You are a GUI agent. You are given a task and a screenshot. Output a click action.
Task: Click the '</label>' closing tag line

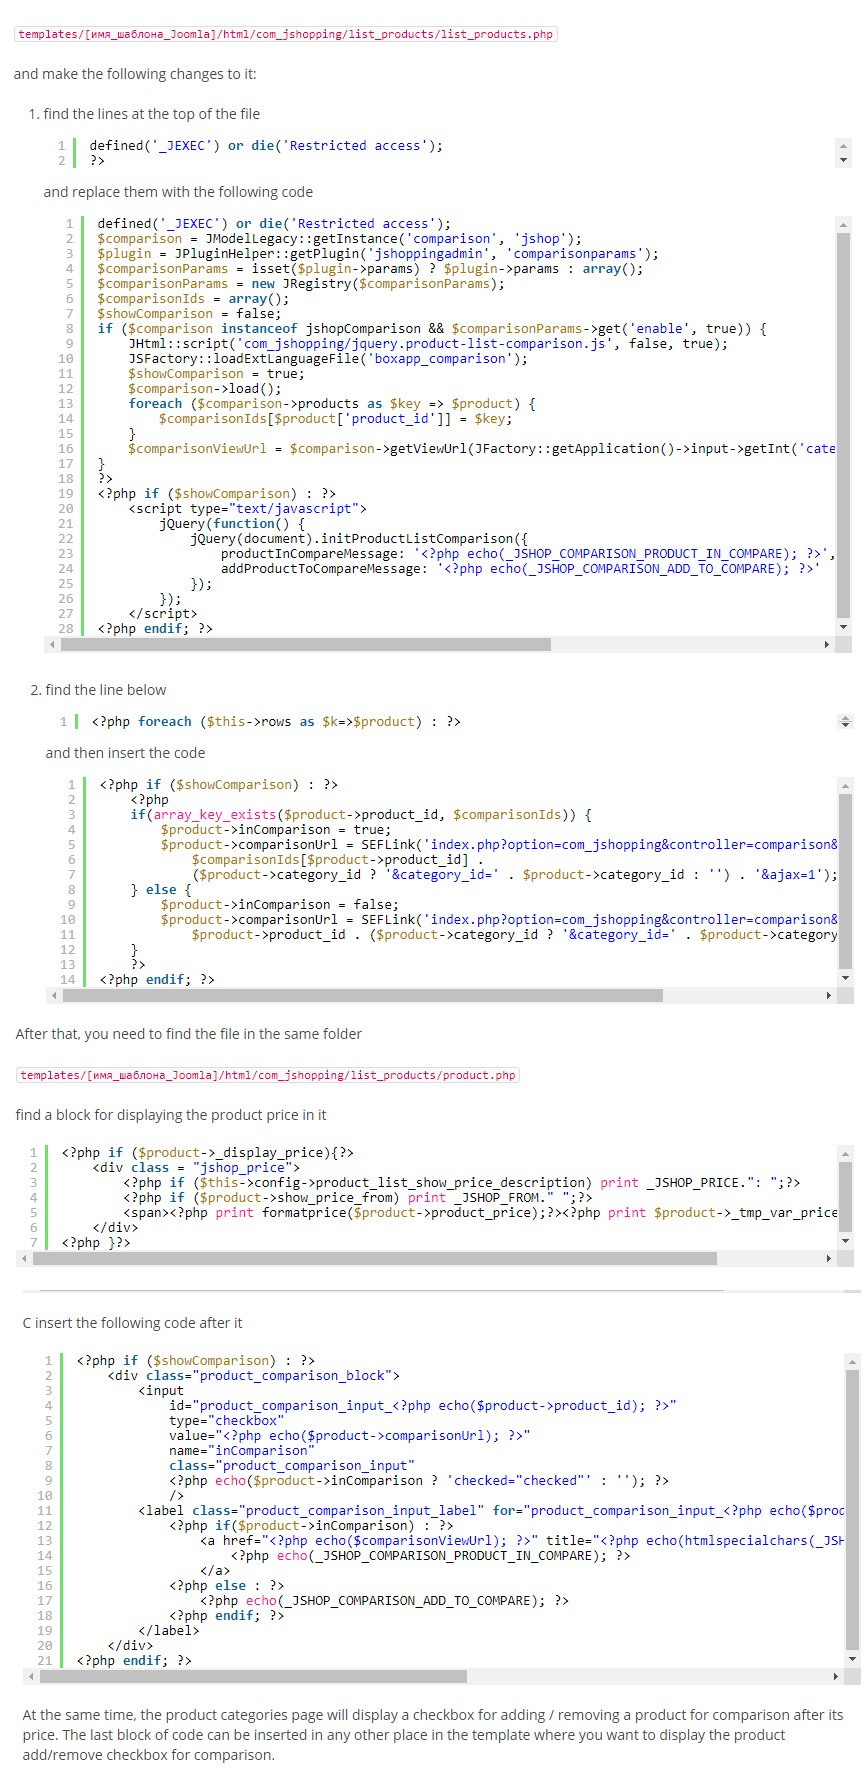point(169,1631)
